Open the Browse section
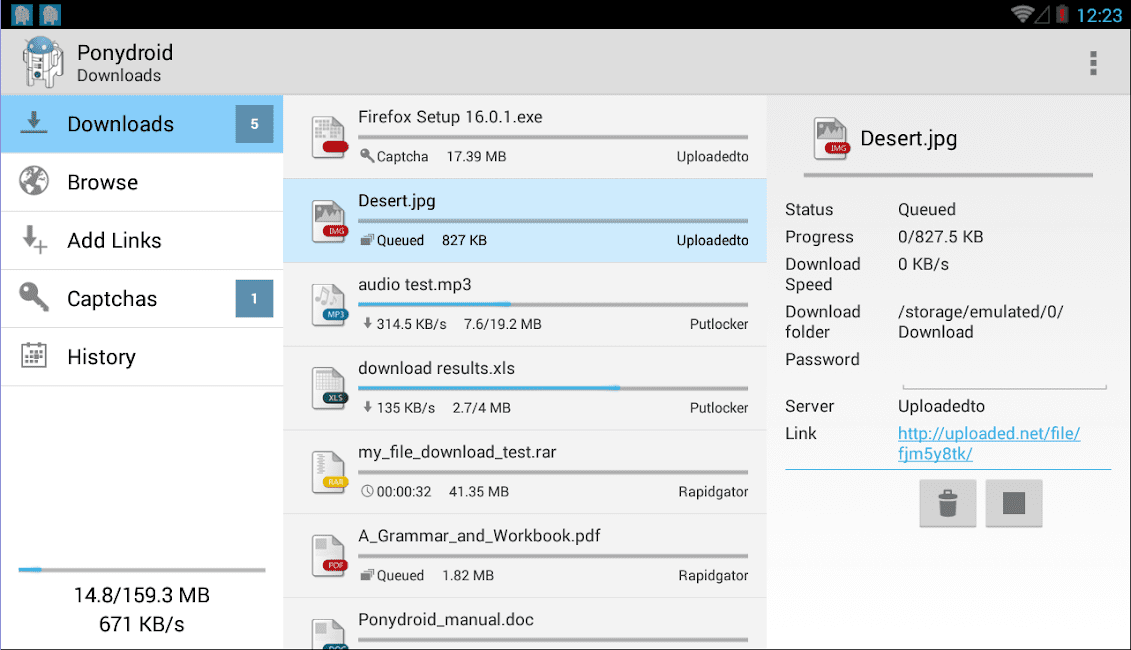This screenshot has height=650, width=1131. click(x=142, y=183)
